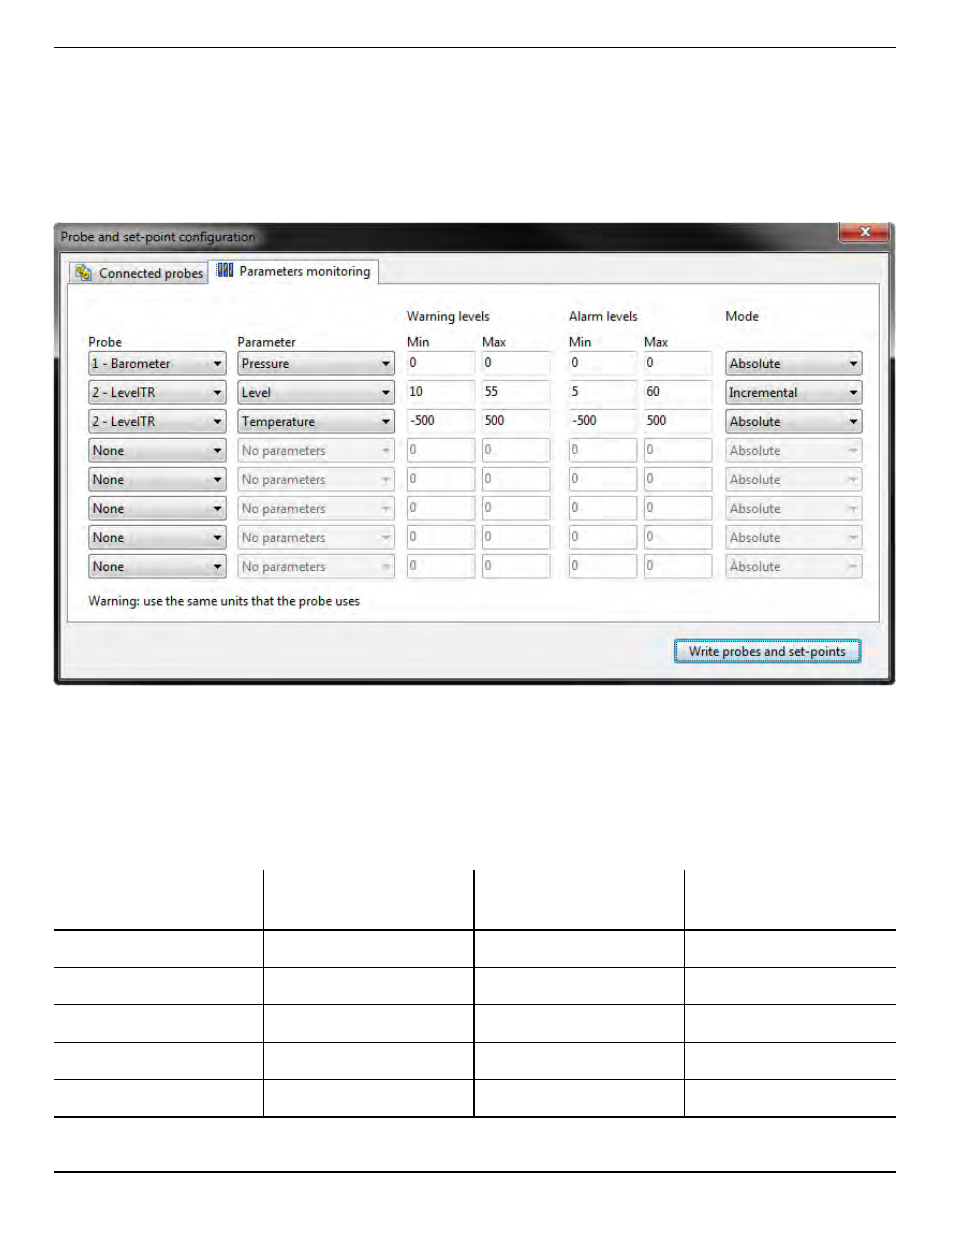Open the Level parameter dropdown
Screen dimensions: 954x1235
point(316,393)
